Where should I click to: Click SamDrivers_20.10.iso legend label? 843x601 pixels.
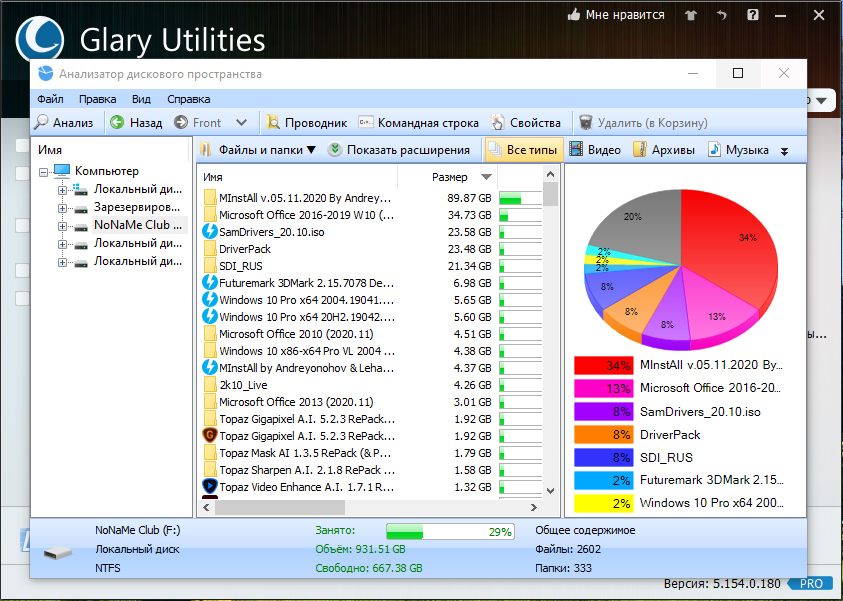pos(700,412)
